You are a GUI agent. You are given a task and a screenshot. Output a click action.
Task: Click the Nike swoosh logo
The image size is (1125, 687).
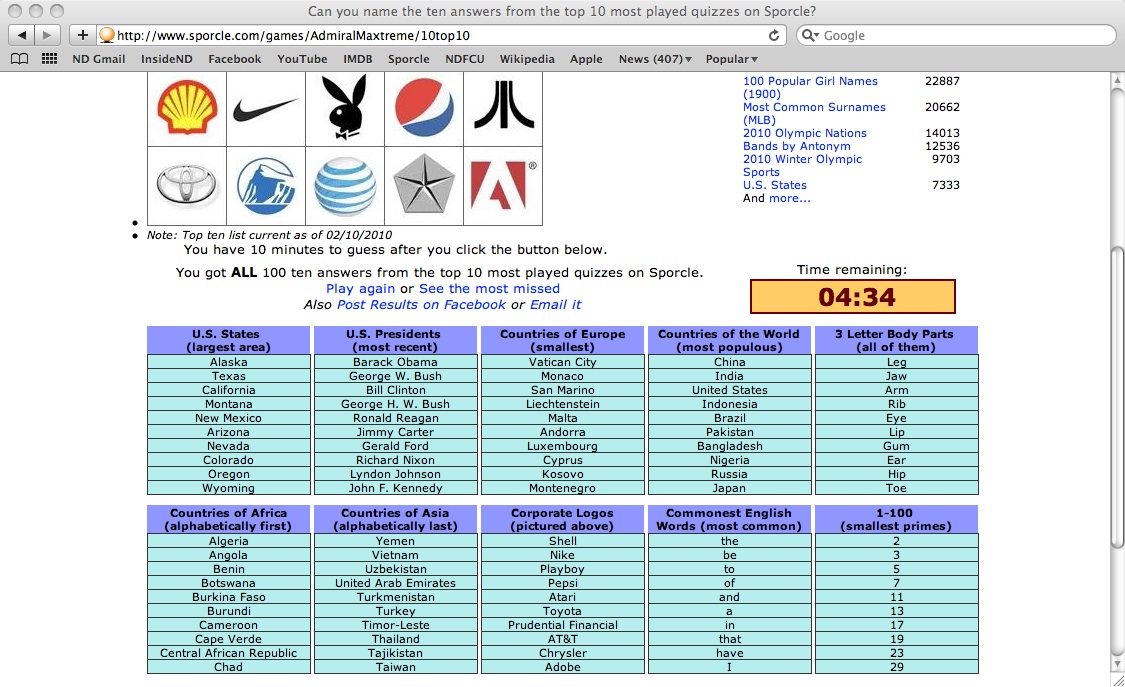coord(265,109)
